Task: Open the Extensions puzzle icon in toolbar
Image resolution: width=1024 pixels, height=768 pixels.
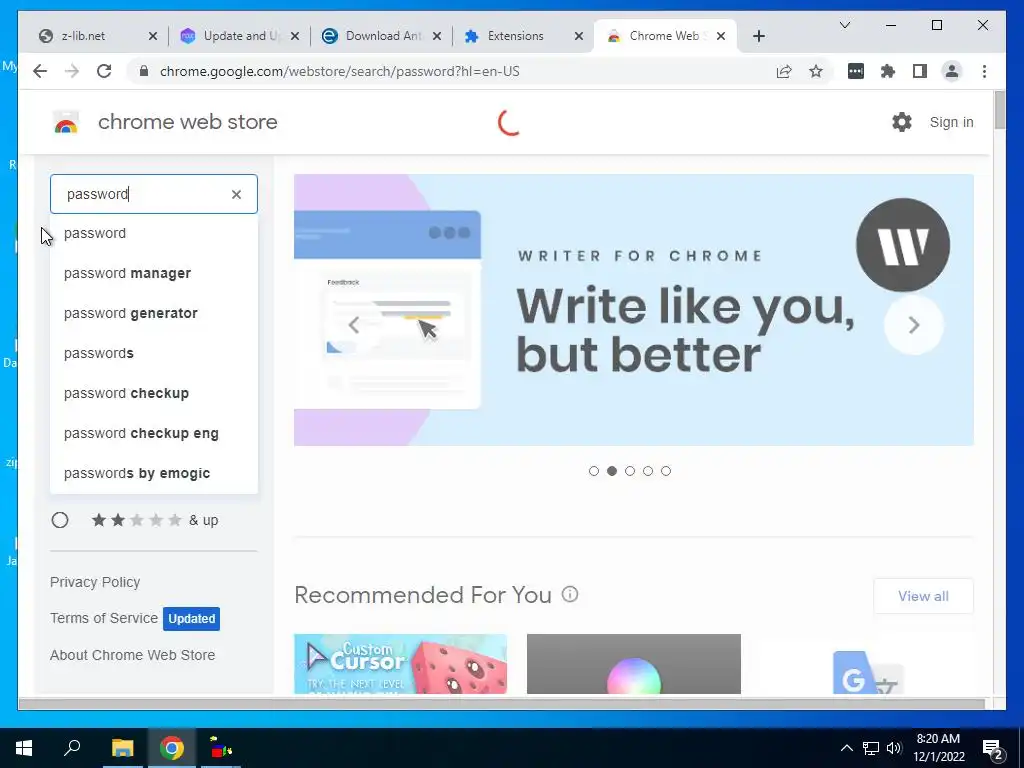Action: [888, 71]
